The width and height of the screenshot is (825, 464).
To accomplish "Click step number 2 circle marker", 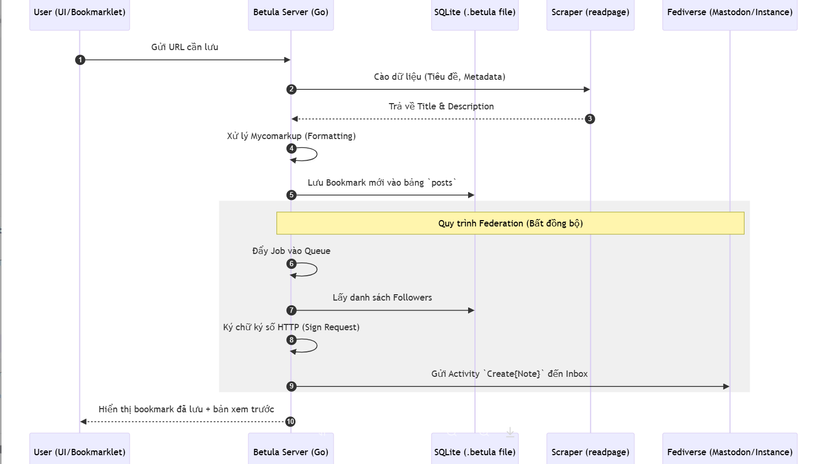I will pyautogui.click(x=291, y=90).
